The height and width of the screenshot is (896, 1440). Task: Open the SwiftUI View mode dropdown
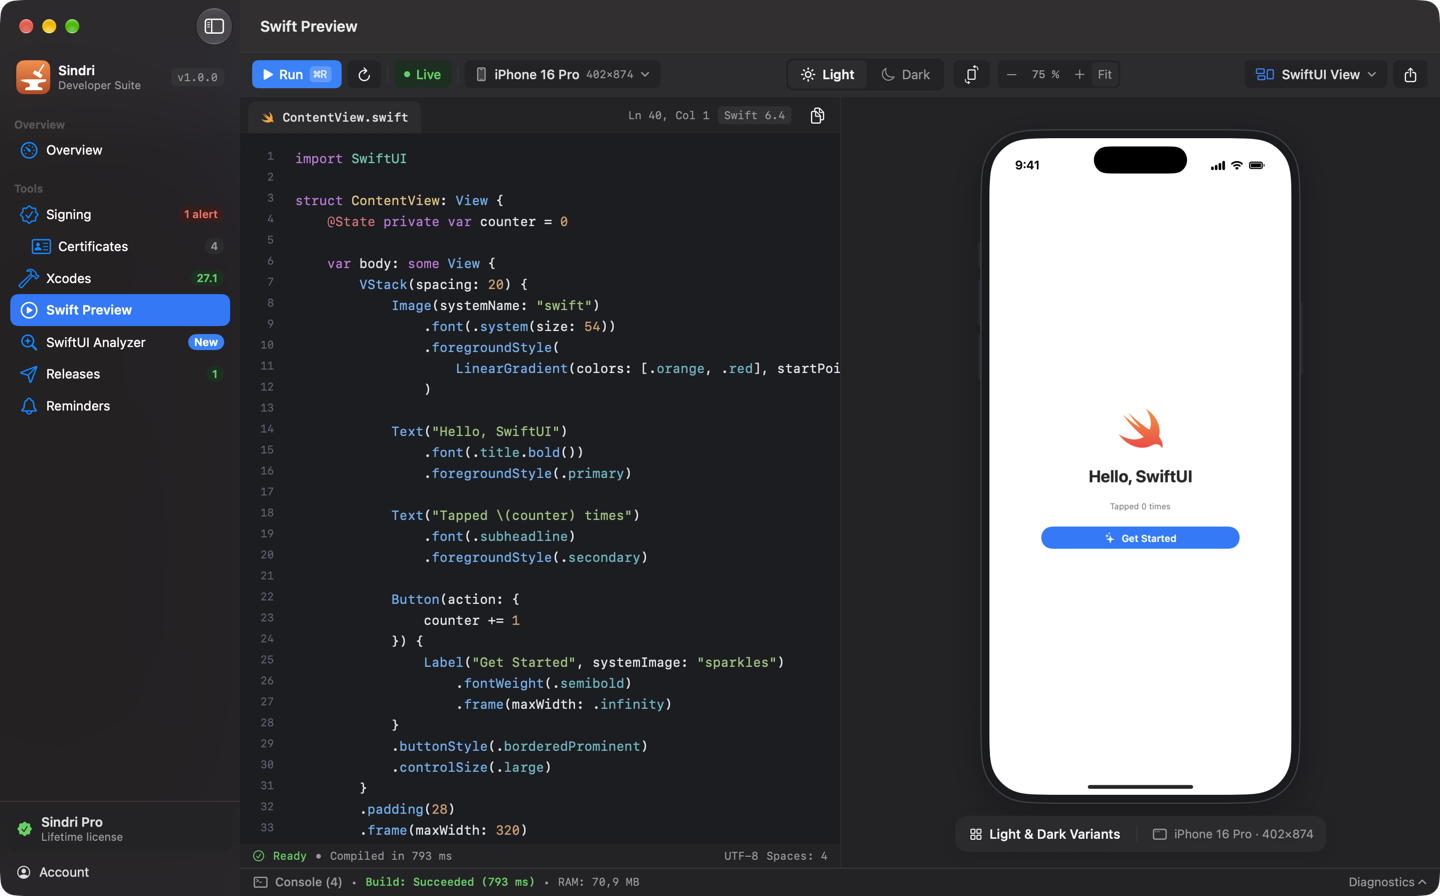[x=1316, y=75]
